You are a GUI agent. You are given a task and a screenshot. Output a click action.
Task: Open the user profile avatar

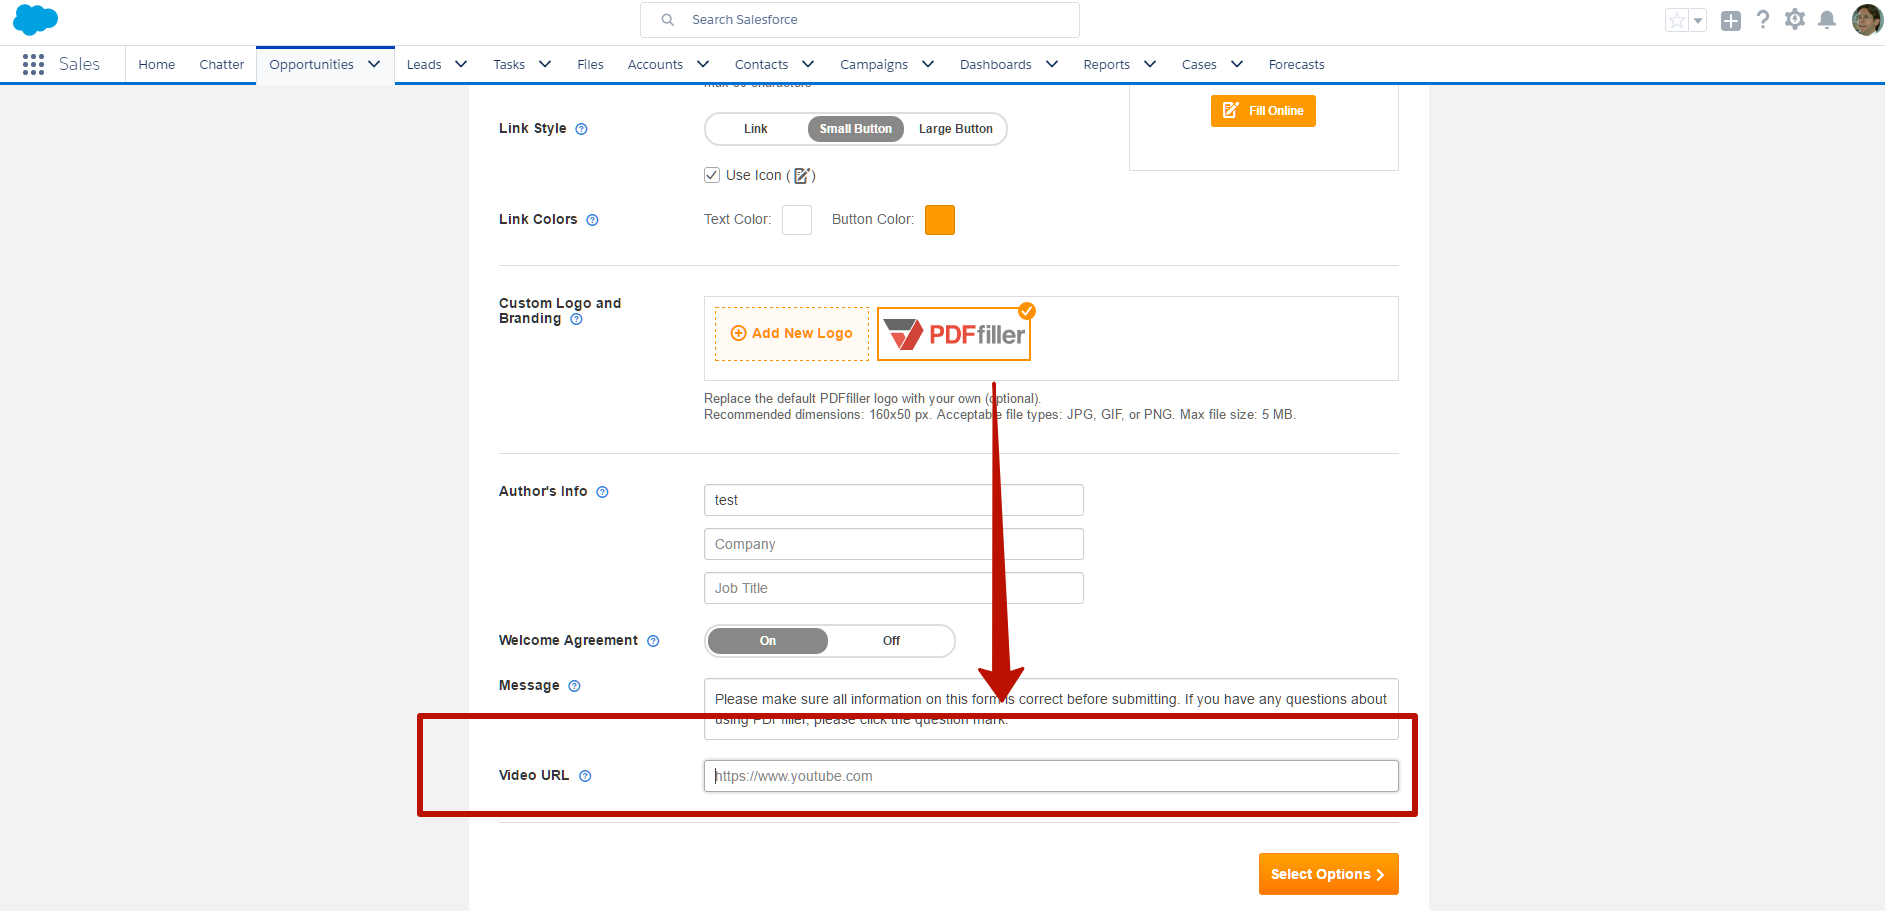[1867, 19]
